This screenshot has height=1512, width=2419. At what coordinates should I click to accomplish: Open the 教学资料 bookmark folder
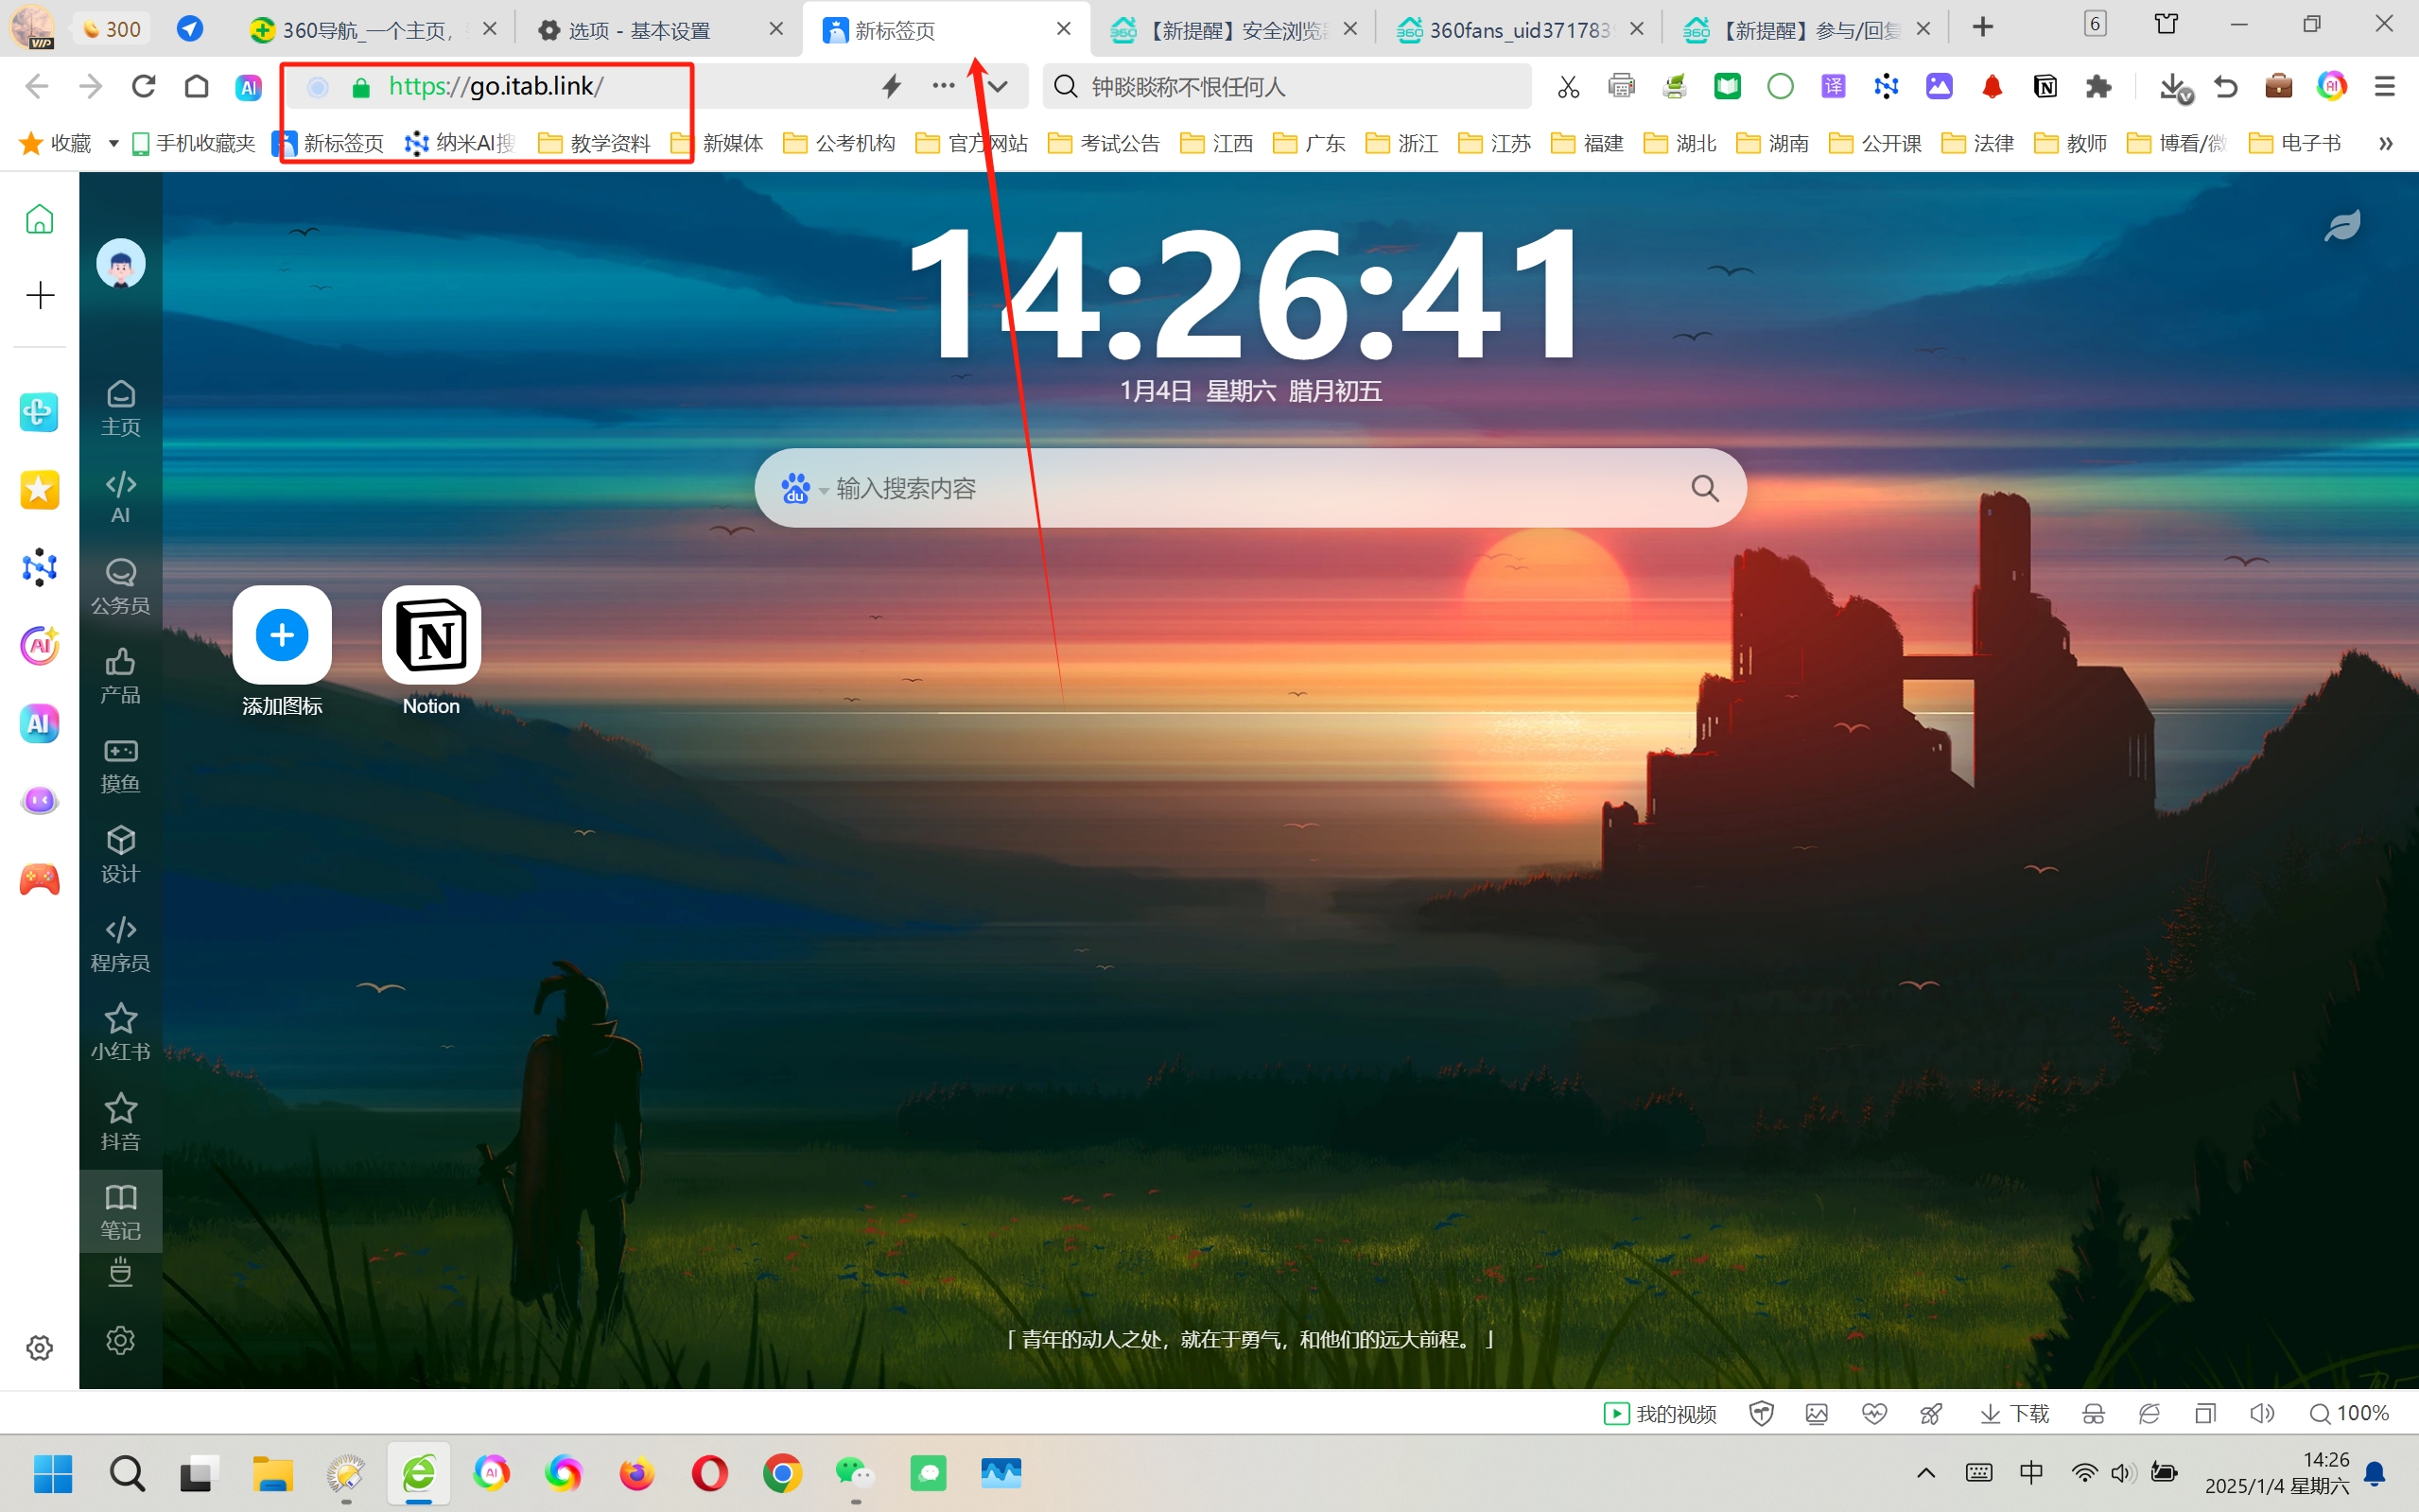[594, 144]
